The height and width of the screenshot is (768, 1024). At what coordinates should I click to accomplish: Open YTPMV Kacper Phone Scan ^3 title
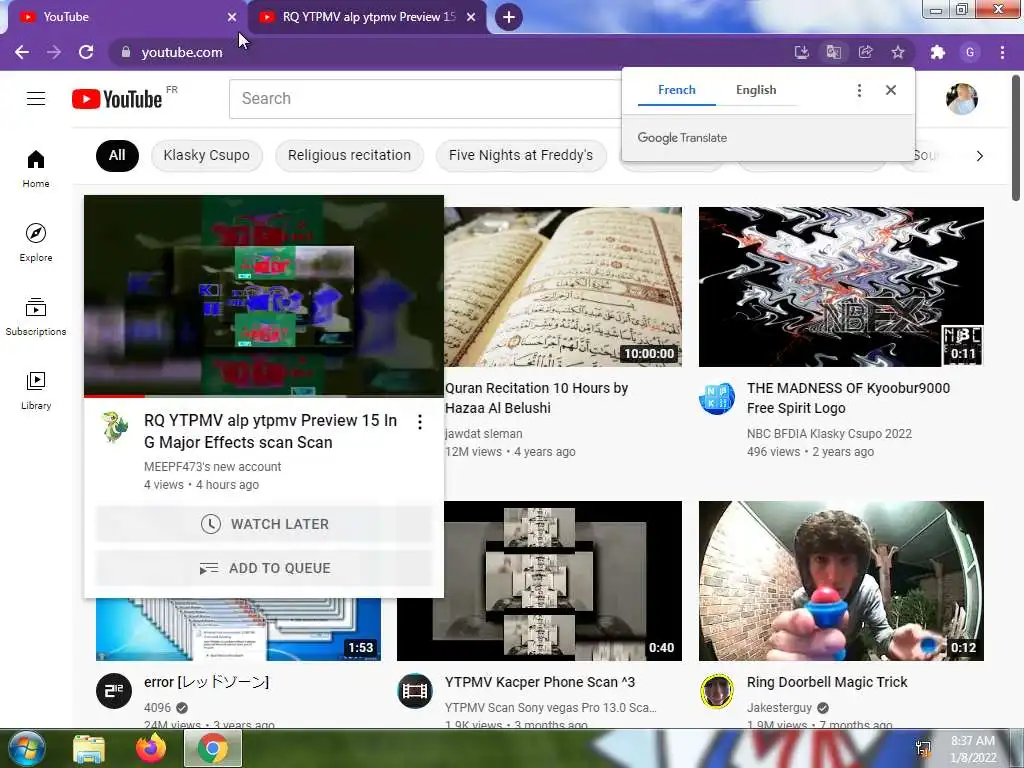tap(539, 682)
